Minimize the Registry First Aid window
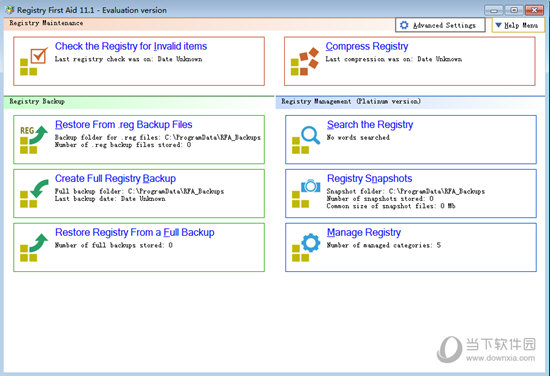550x376 pixels. pyautogui.click(x=494, y=10)
